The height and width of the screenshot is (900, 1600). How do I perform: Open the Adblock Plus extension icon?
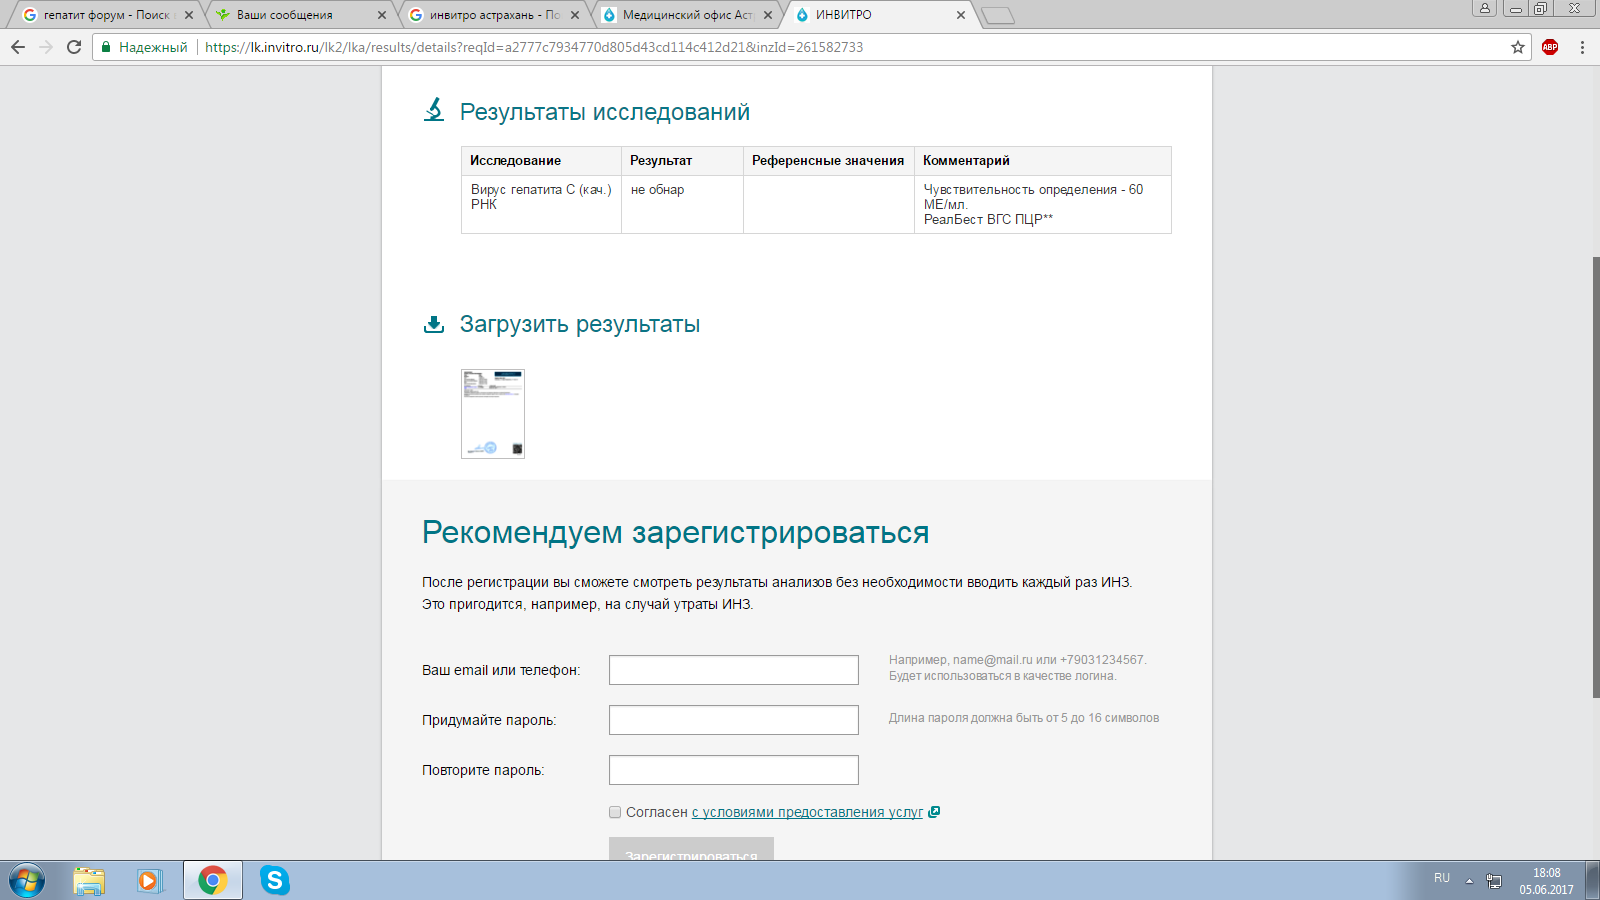pyautogui.click(x=1550, y=47)
